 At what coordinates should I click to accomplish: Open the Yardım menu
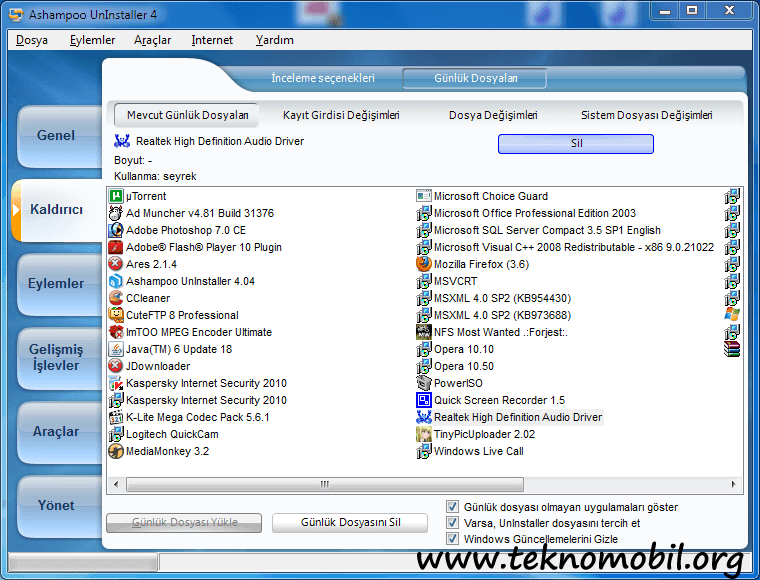275,40
